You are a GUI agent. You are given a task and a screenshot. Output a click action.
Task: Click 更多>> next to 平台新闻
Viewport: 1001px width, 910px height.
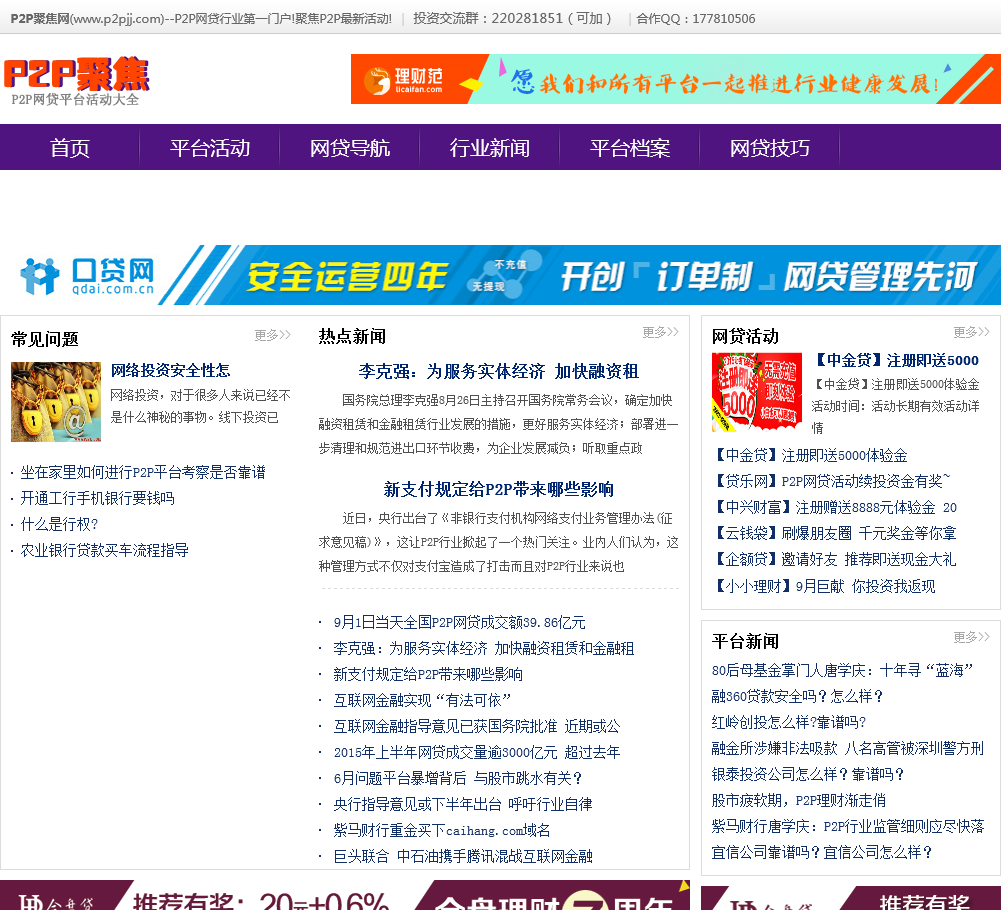point(972,637)
